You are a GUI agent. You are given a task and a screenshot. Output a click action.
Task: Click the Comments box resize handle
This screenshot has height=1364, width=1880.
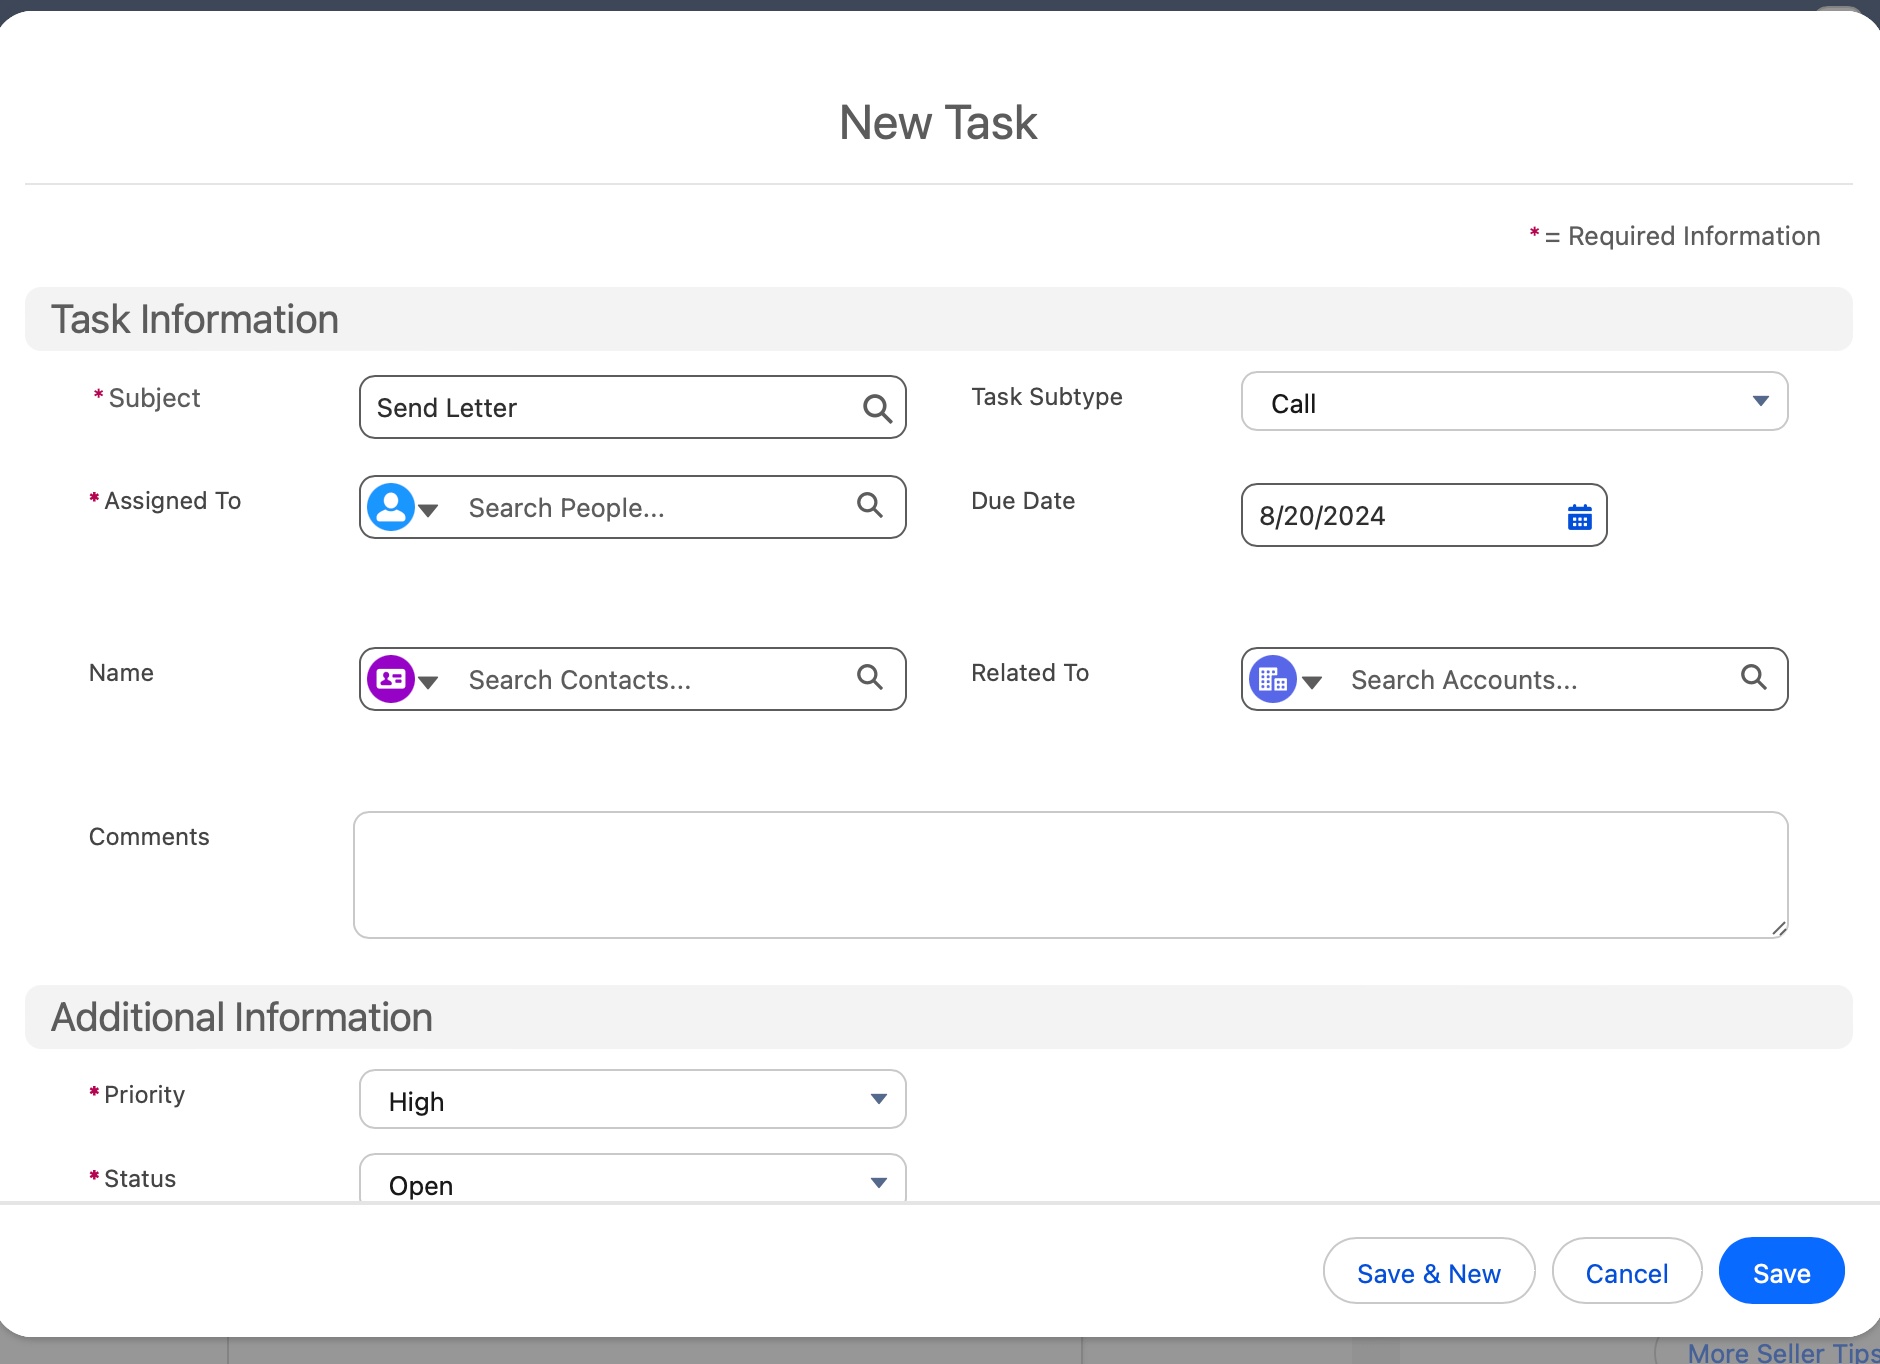1779,929
